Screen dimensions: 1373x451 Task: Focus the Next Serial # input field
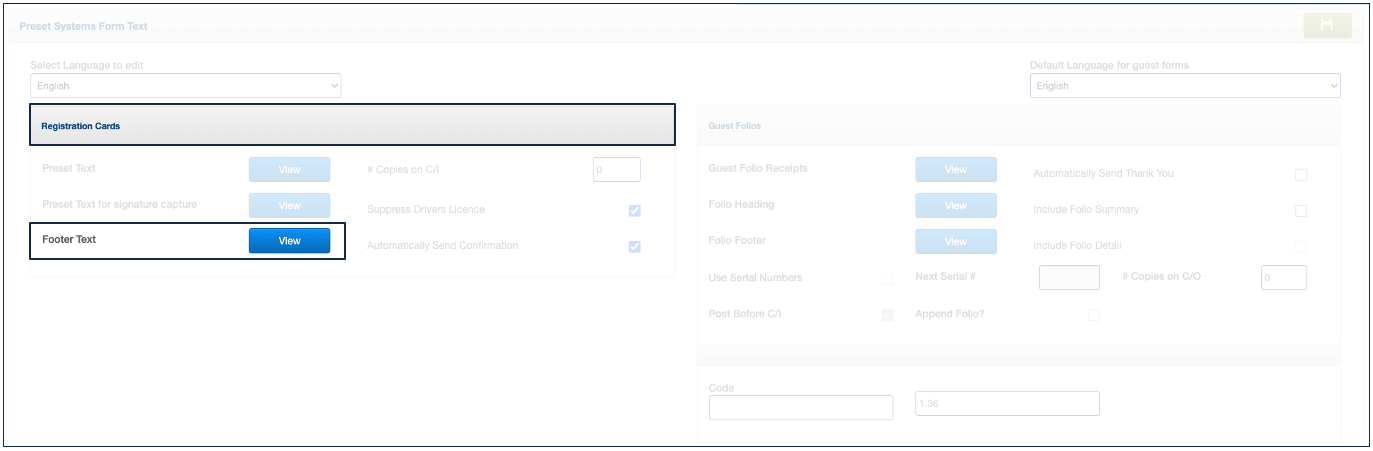pyautogui.click(x=1069, y=278)
